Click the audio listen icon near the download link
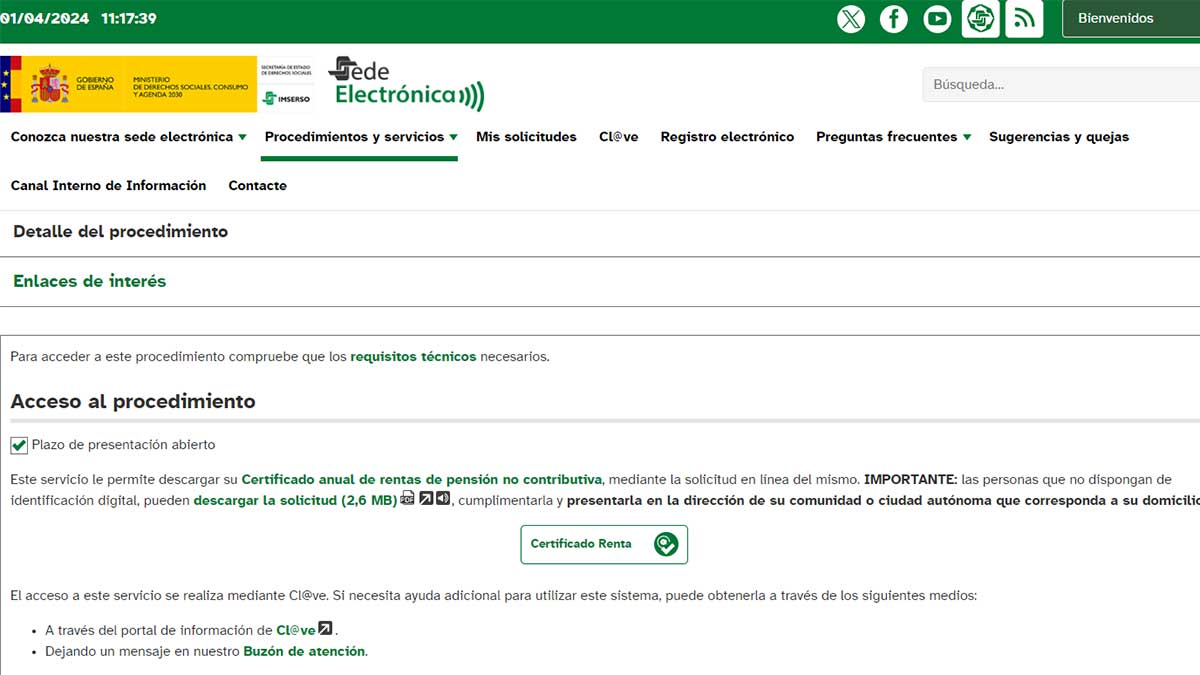This screenshot has height=675, width=1200. coord(442,498)
